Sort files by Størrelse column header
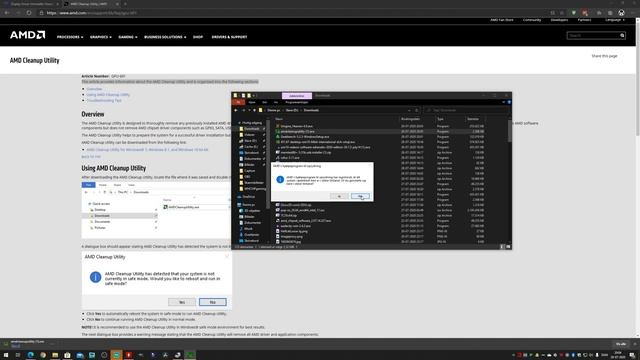Screen dimensions: 640x360 [x=473, y=119]
